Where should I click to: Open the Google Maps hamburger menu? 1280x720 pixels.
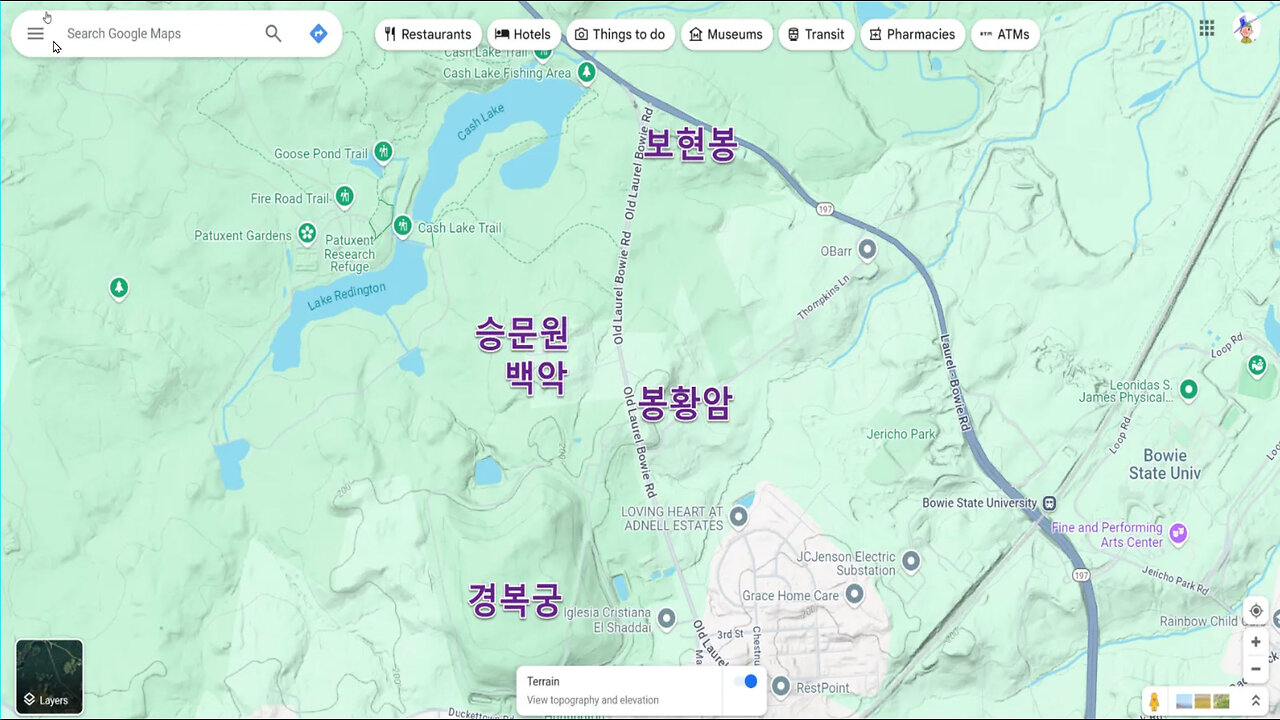(x=35, y=33)
